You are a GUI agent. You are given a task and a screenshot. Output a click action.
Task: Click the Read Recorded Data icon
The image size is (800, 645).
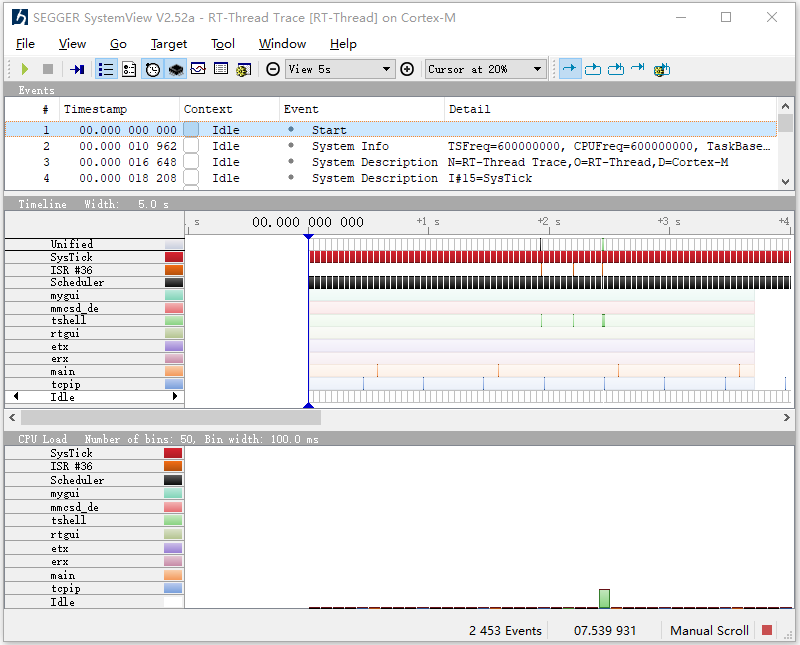(x=77, y=69)
